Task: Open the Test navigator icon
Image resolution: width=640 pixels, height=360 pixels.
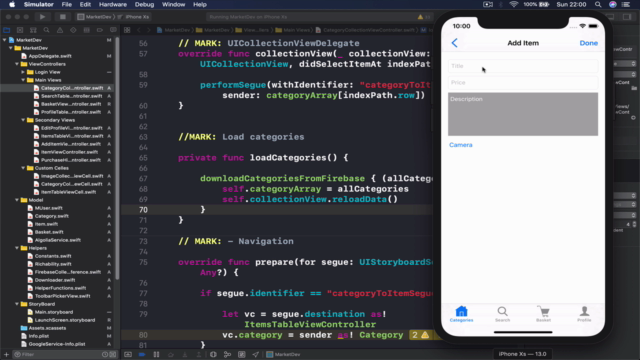Action: pos(73,30)
